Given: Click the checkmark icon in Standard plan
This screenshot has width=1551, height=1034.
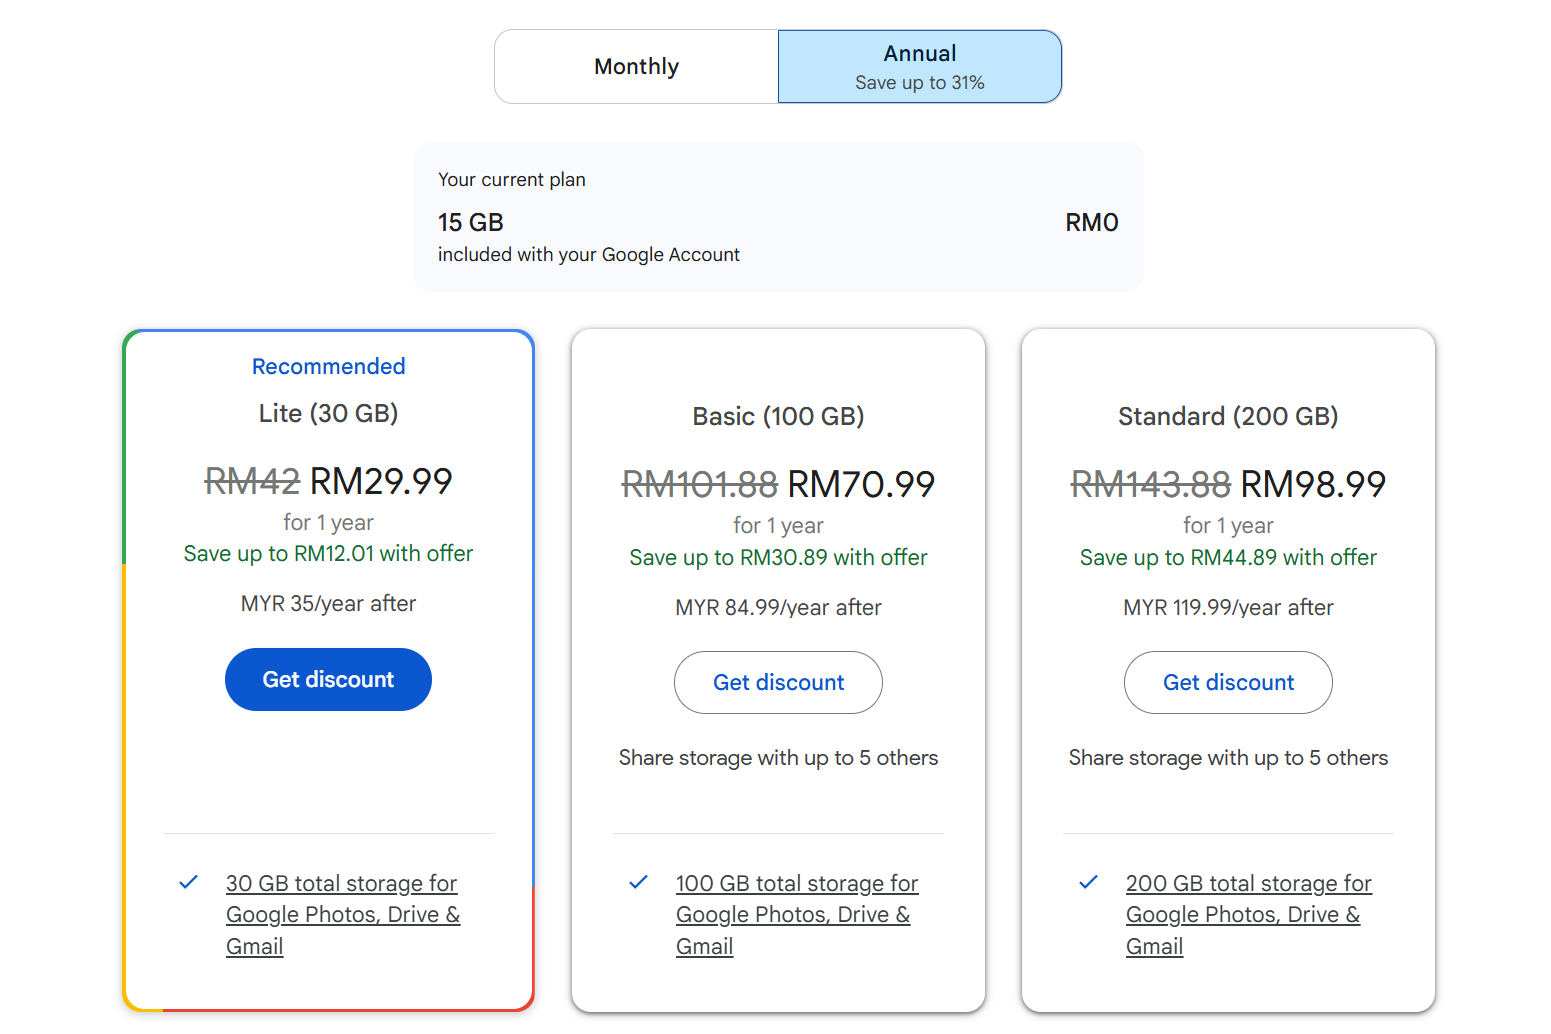Looking at the screenshot, I should coord(1088,883).
